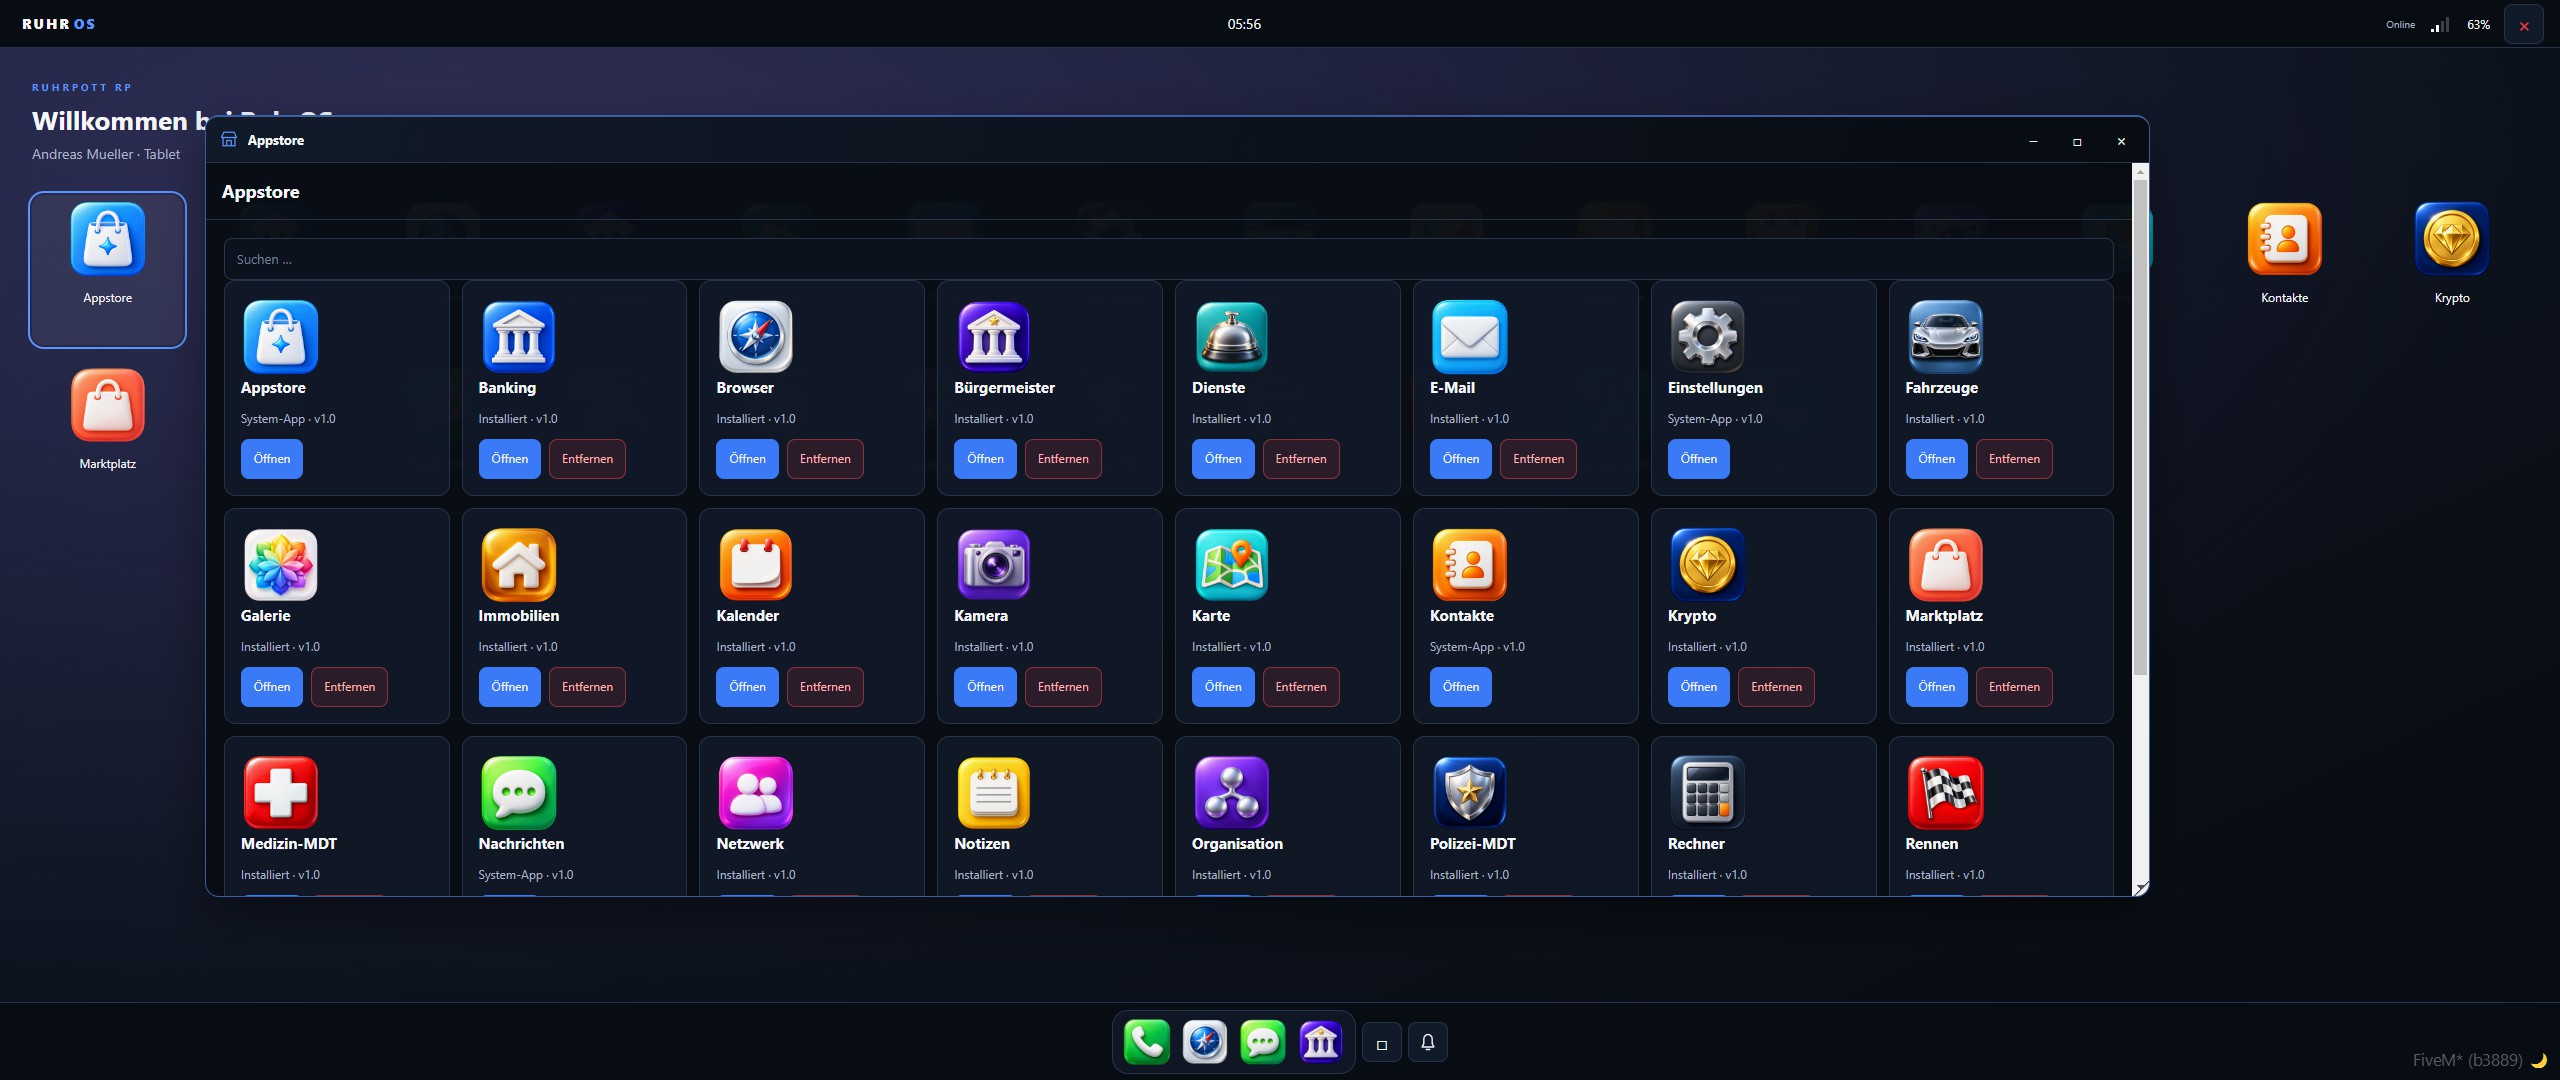Click Öffnen on the Einstellungen card
The height and width of the screenshot is (1080, 2560).
click(x=1698, y=459)
